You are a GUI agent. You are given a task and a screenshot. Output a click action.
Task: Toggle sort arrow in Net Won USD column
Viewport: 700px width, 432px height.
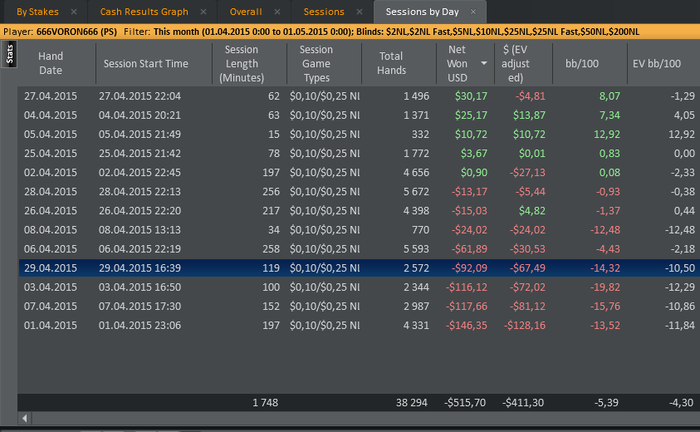485,63
